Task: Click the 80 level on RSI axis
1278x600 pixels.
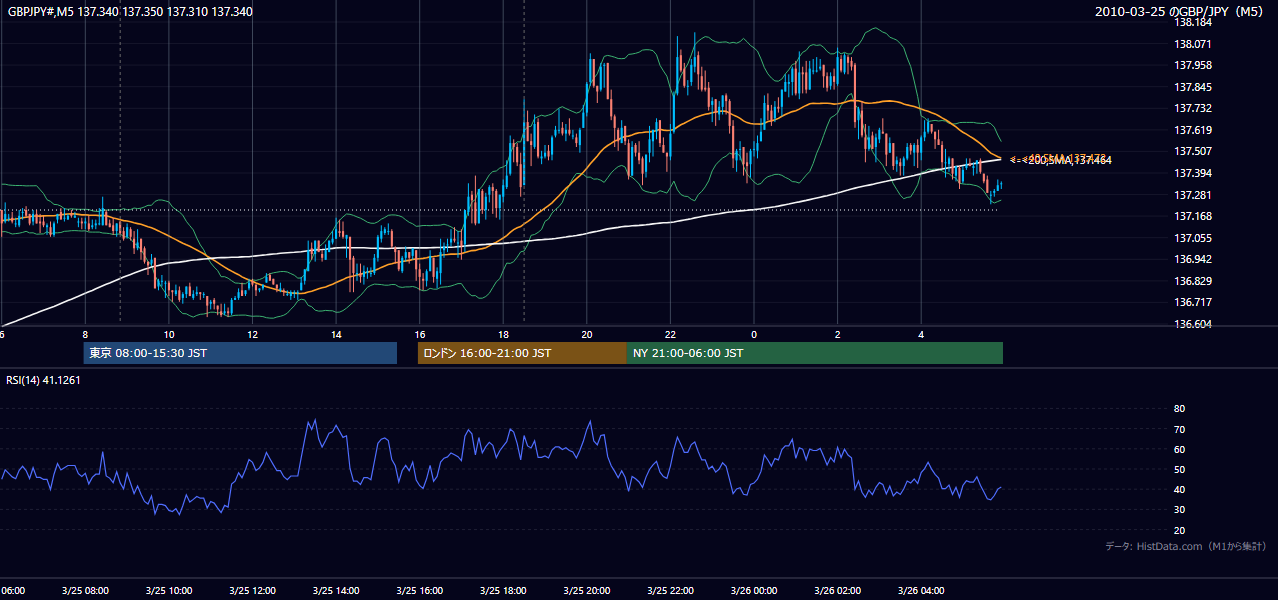Action: point(1179,409)
